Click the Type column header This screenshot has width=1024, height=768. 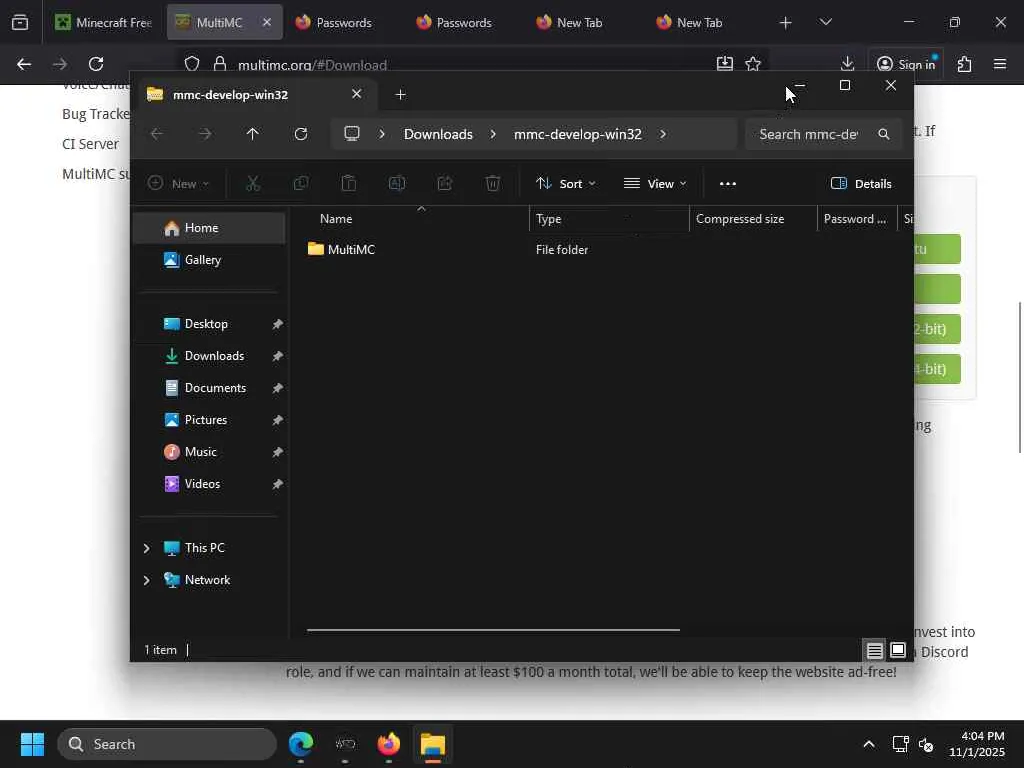pyautogui.click(x=609, y=219)
